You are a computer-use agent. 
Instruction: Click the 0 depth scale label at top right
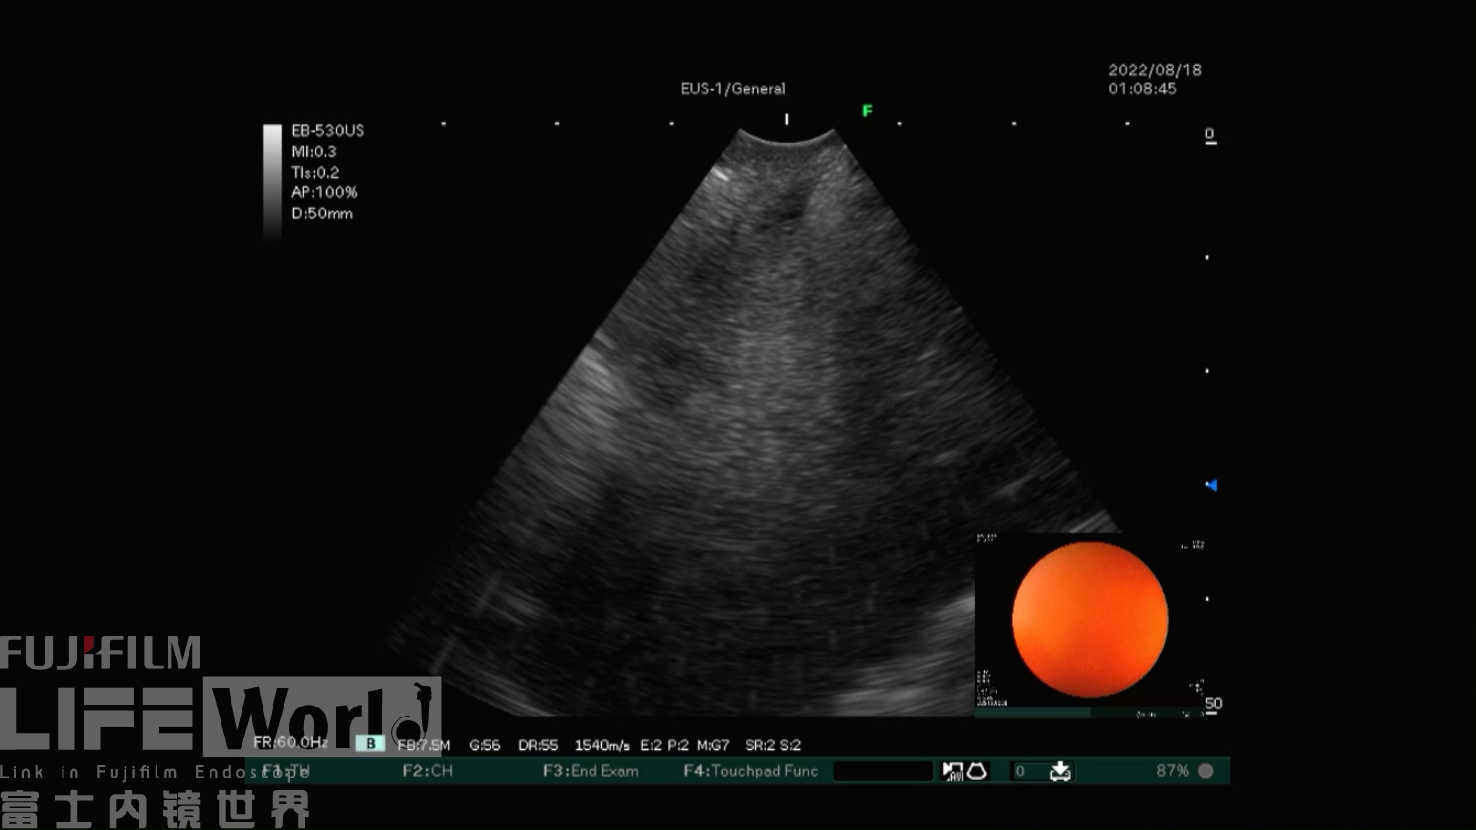[x=1210, y=134]
